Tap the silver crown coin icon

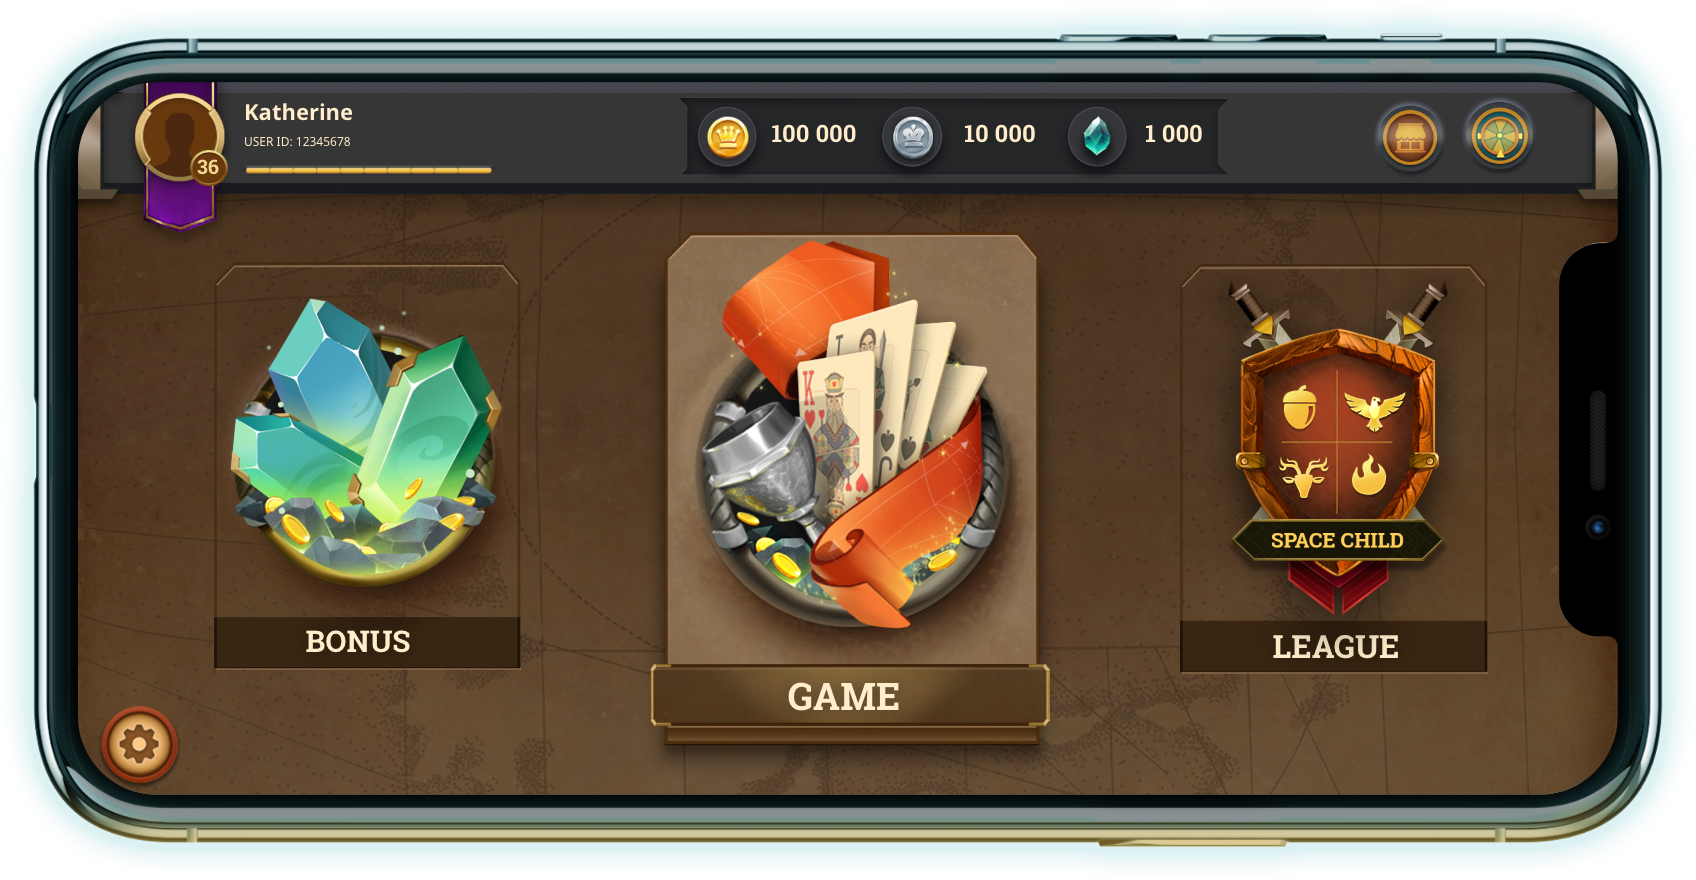click(912, 137)
